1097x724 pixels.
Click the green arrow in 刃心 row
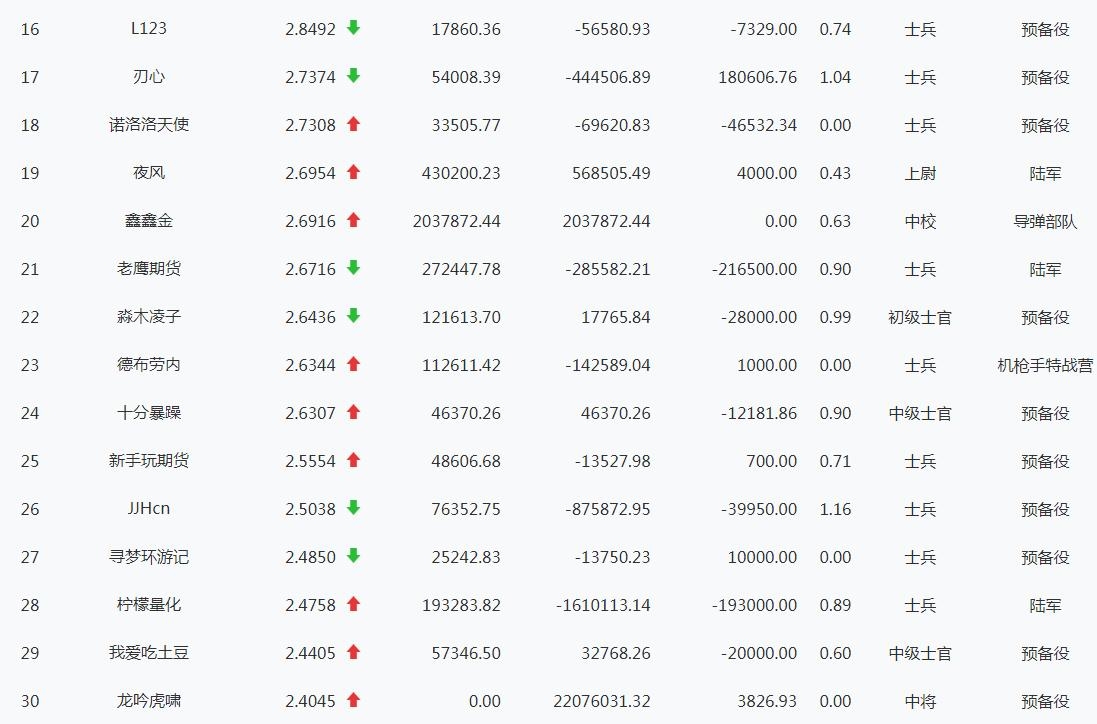353,76
